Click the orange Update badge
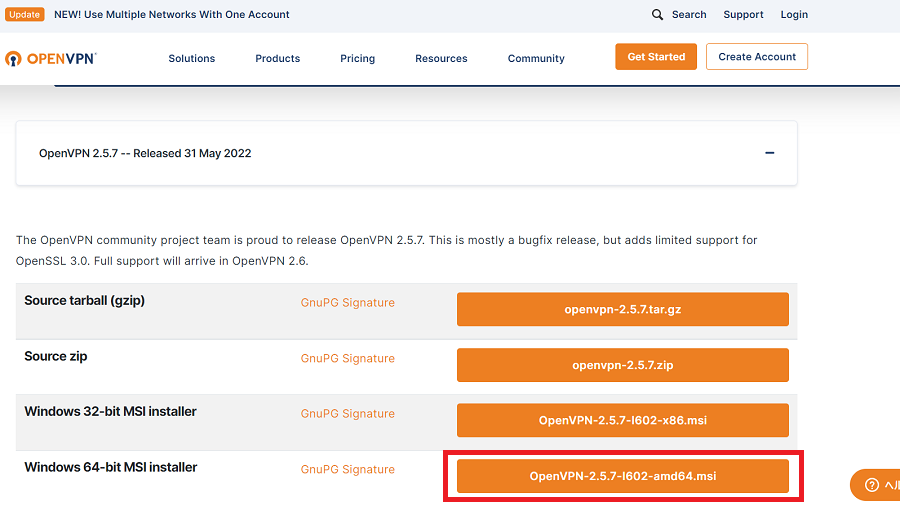900x506 pixels. pos(25,15)
